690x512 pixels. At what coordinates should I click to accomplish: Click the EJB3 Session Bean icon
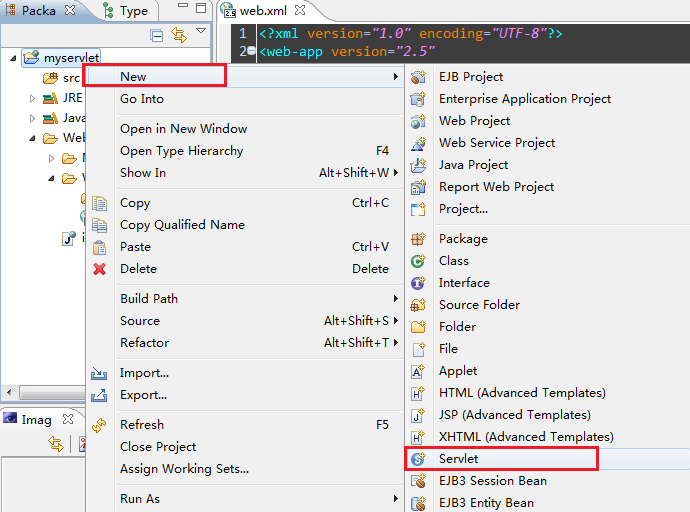click(x=418, y=481)
